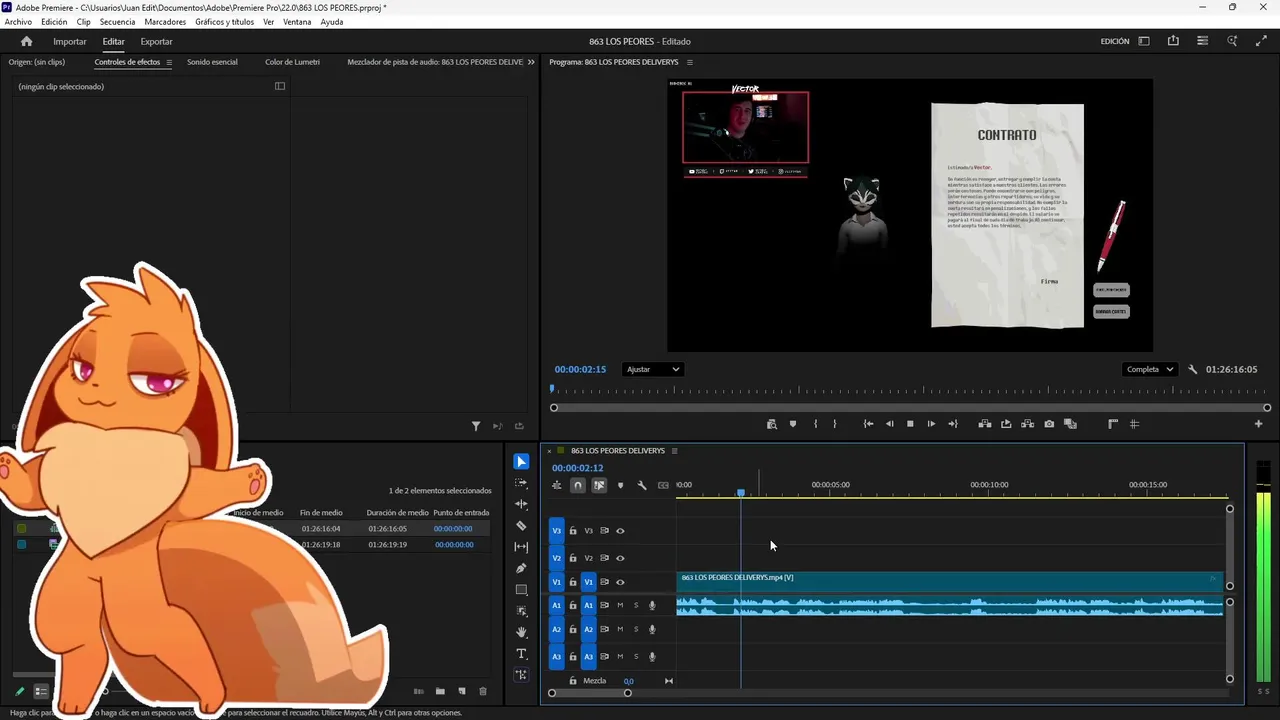Select the Track Select Forward tool
This screenshot has width=1280, height=720.
(521, 483)
